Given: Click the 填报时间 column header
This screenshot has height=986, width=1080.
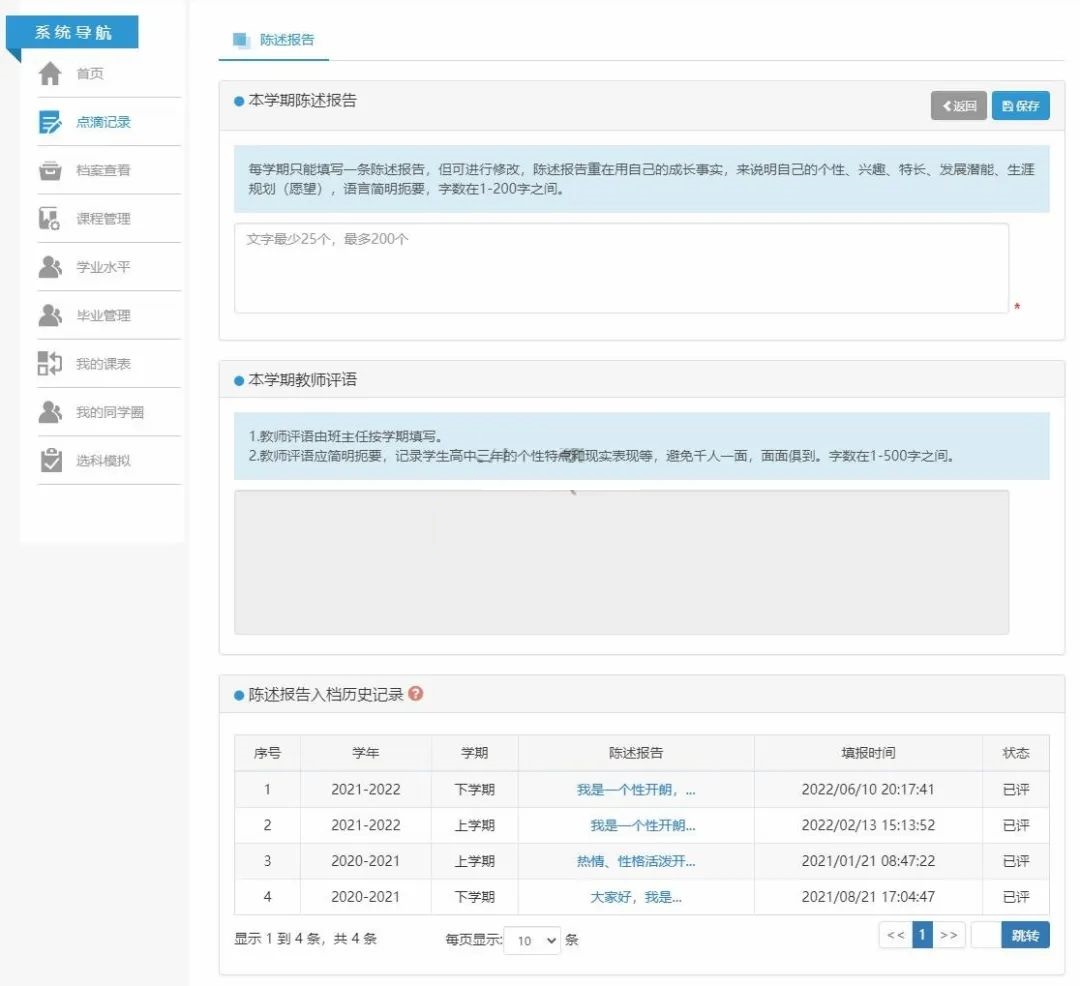Looking at the screenshot, I should [868, 753].
